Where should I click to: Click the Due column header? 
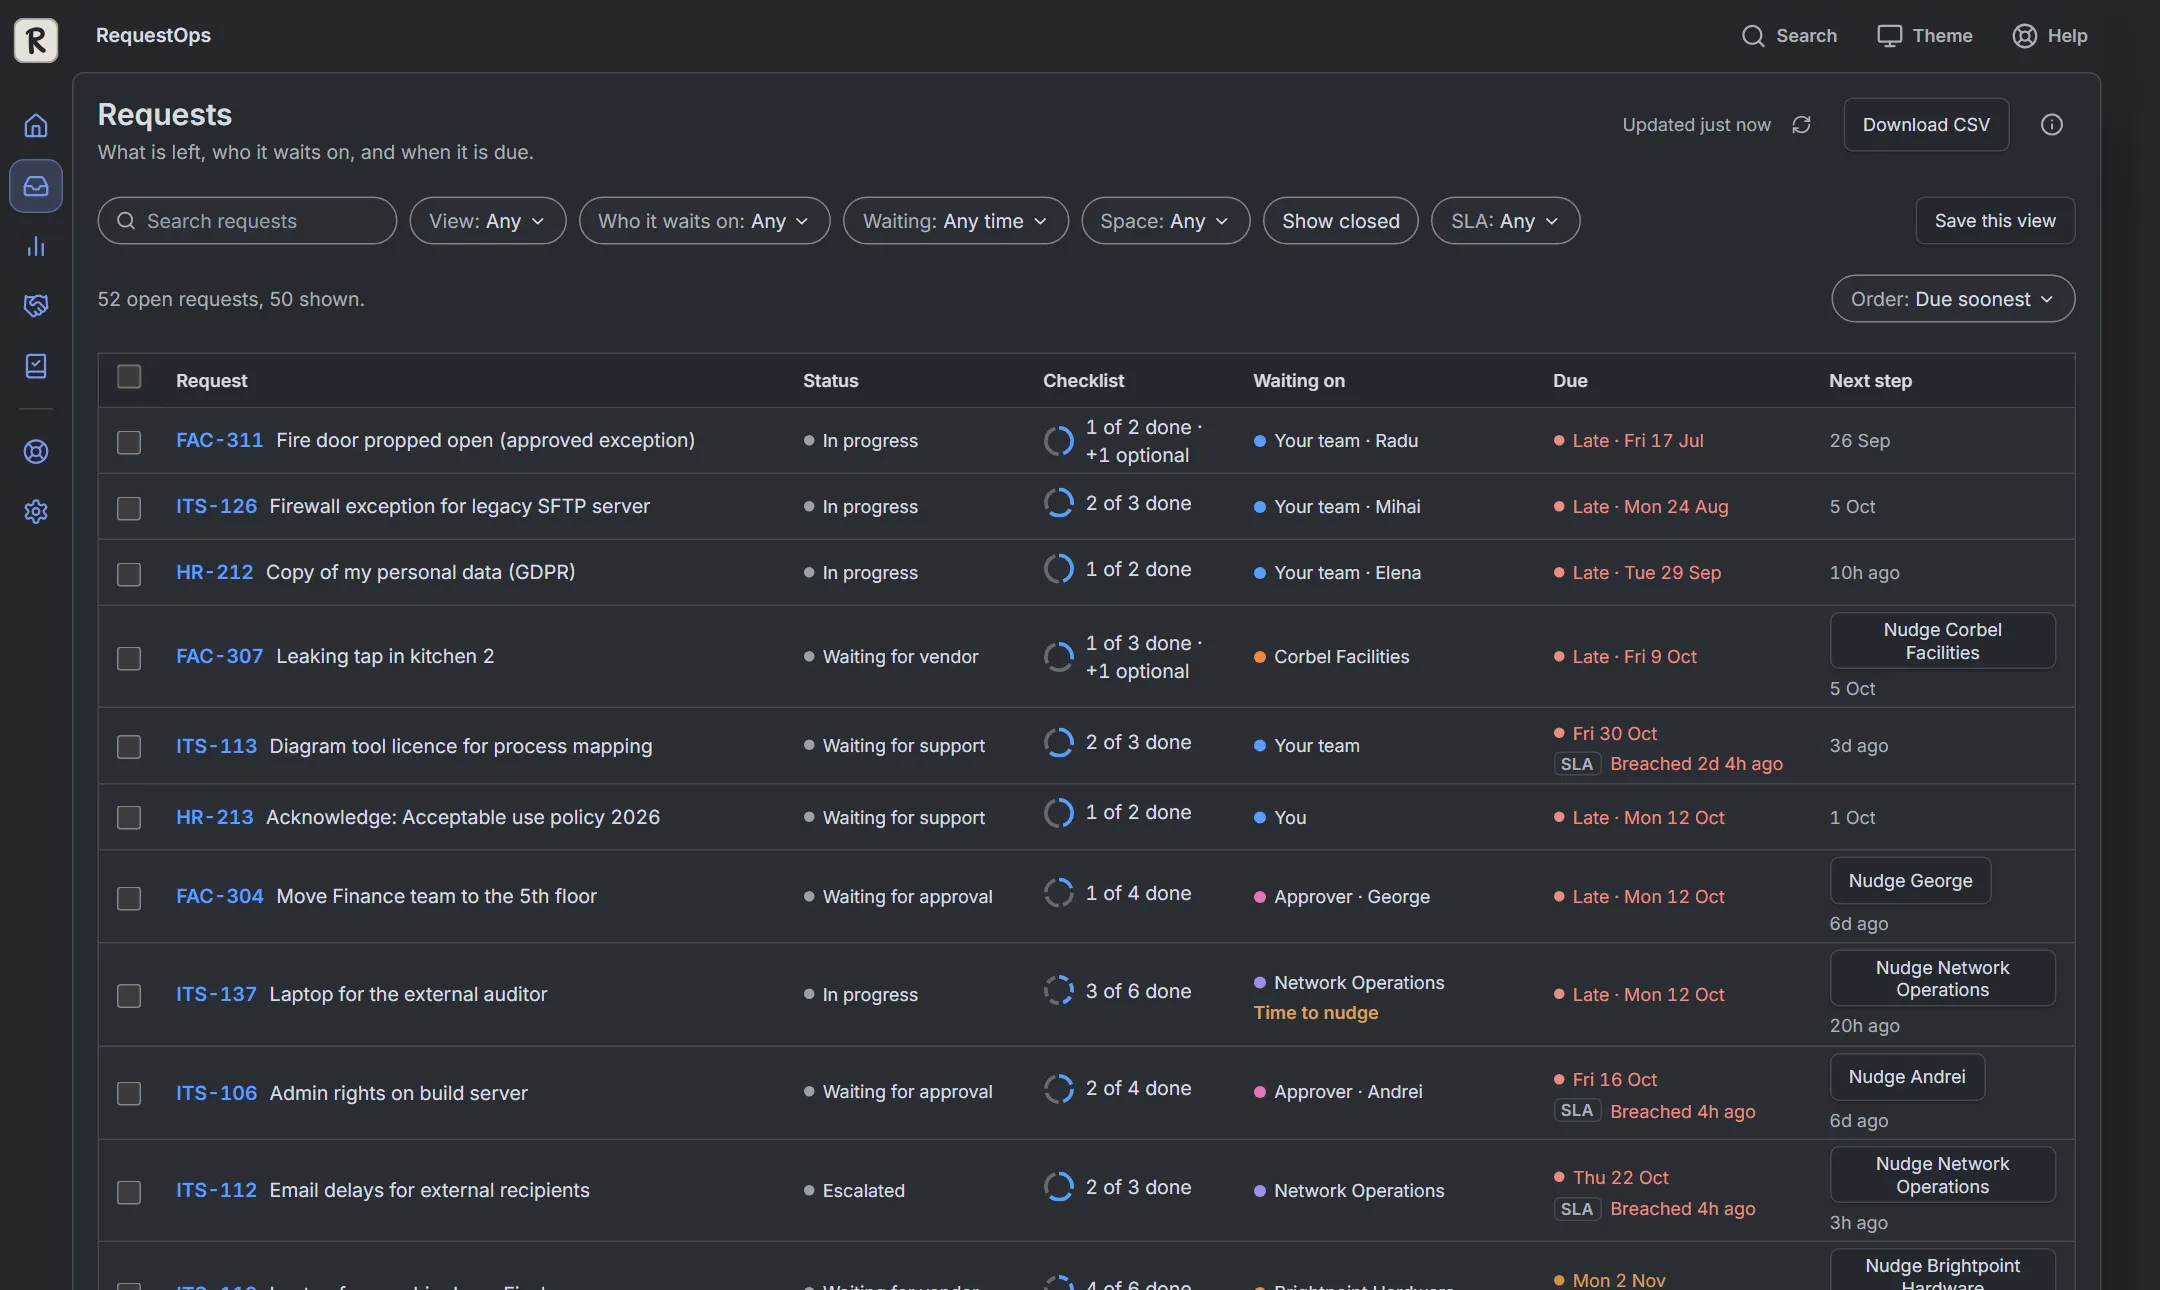[1570, 381]
